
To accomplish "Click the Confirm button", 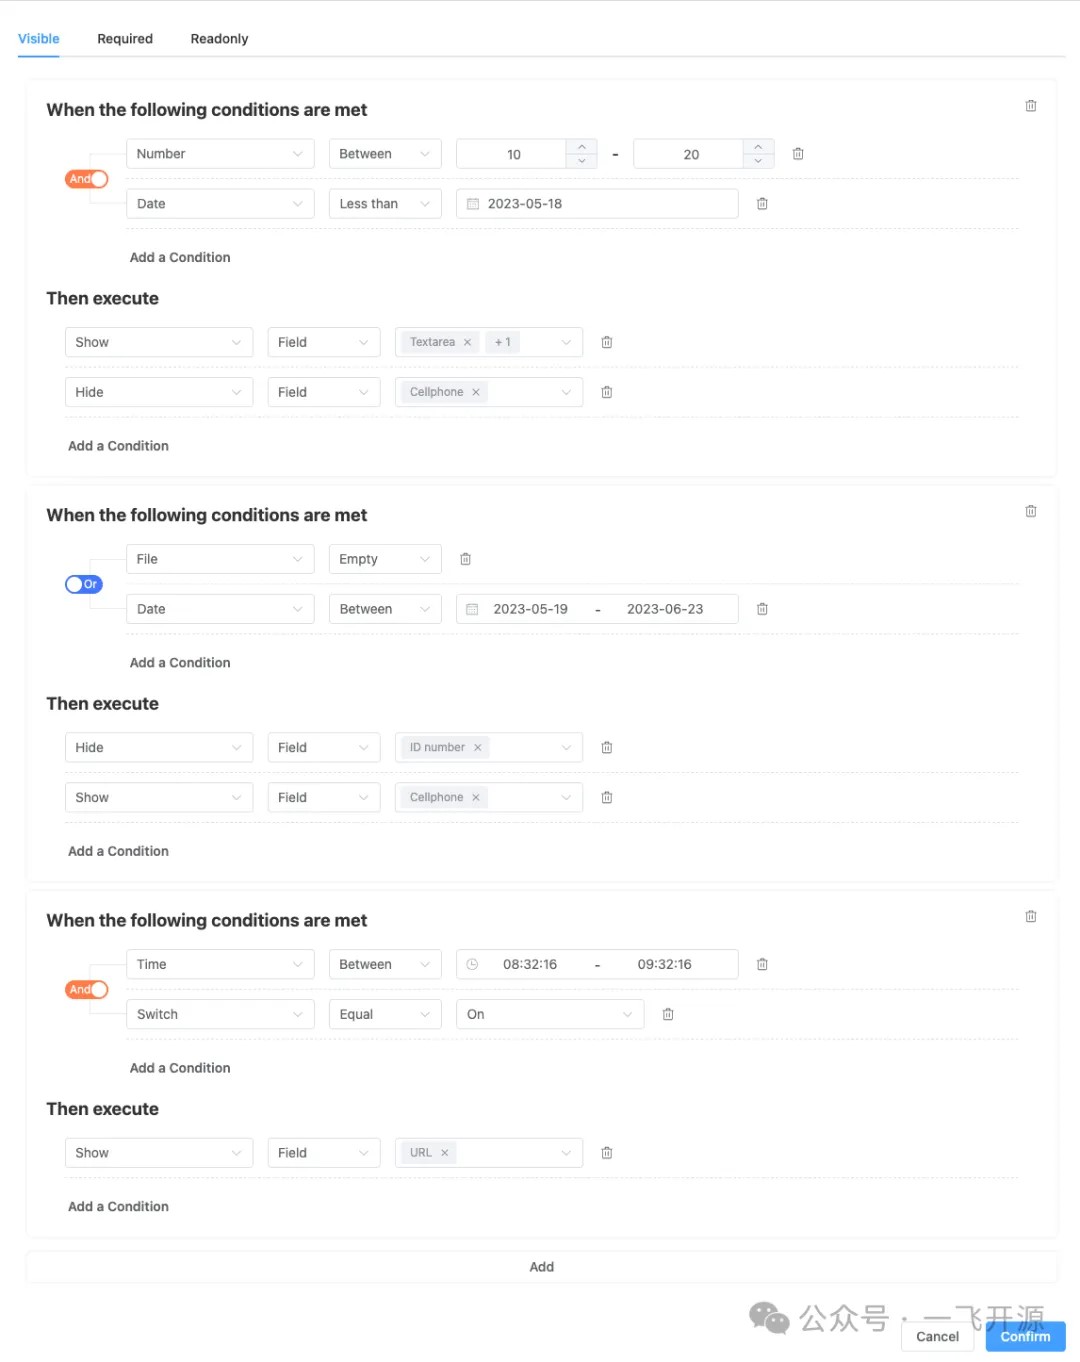I will point(1025,1336).
